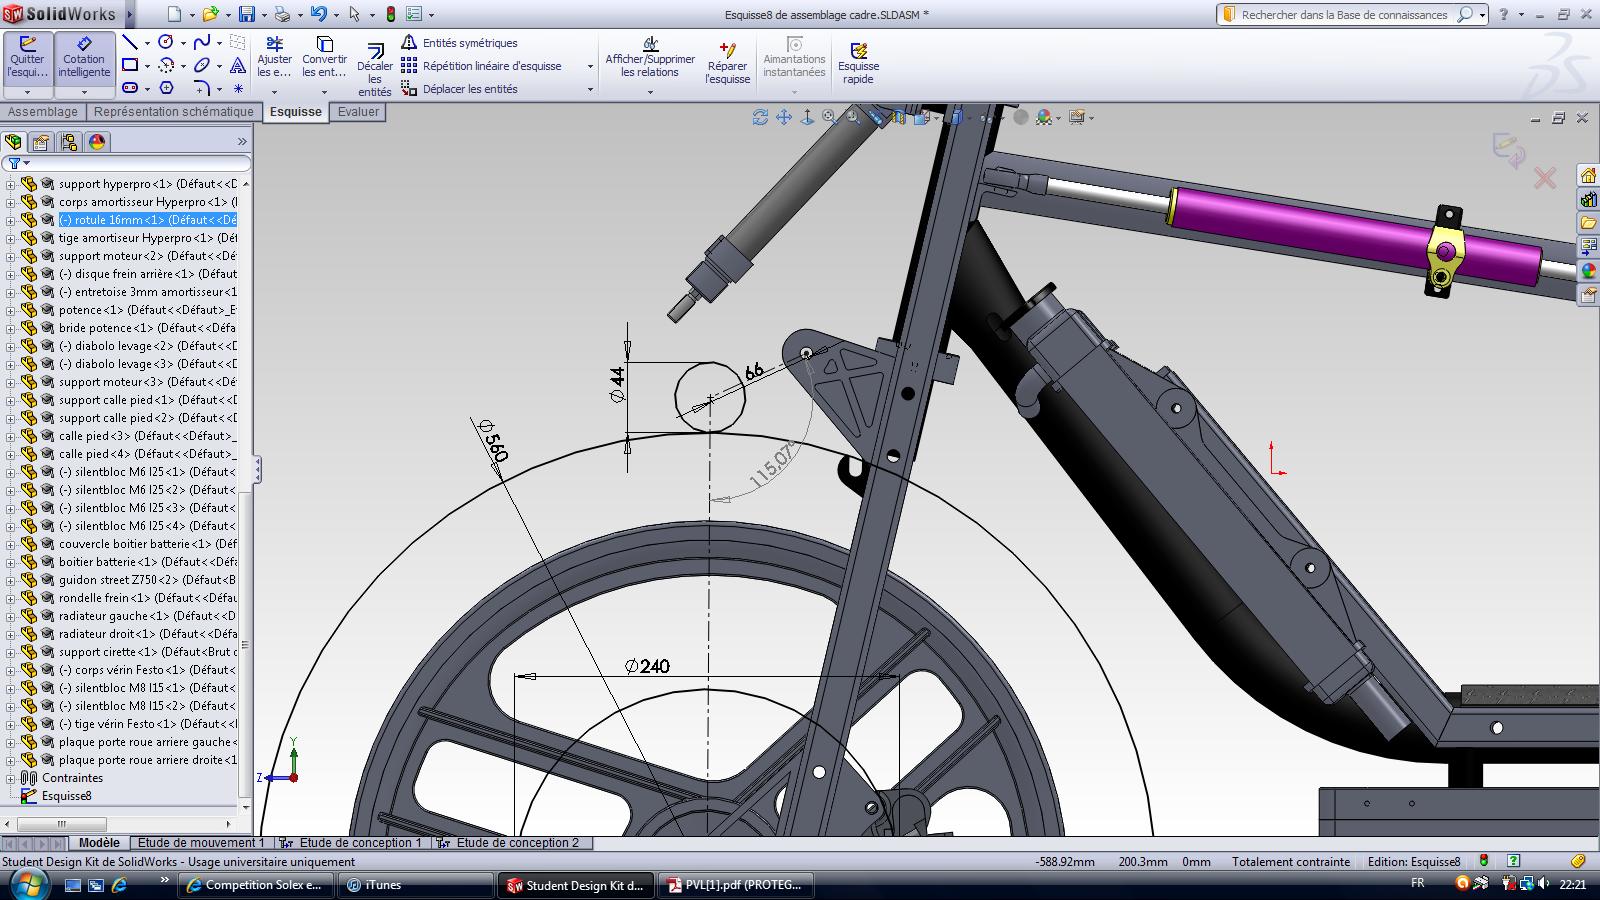Screen dimensions: 1600x900
Task: Click Ajuster les entités trim tool
Action: (274, 57)
